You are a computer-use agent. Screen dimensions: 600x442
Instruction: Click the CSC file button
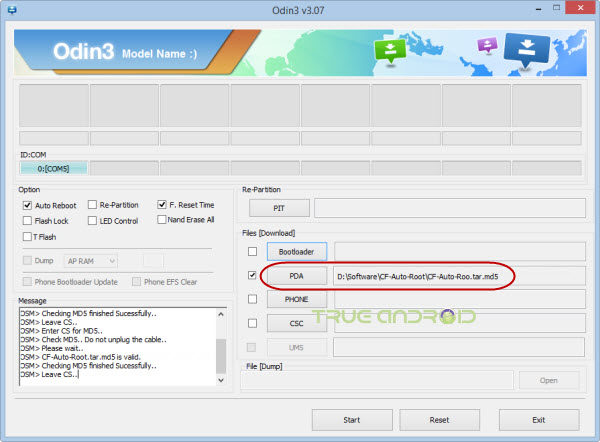tap(297, 323)
